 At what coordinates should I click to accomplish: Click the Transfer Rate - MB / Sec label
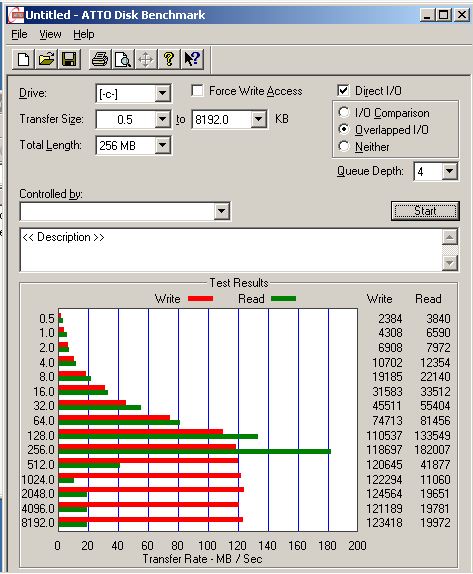(x=202, y=559)
